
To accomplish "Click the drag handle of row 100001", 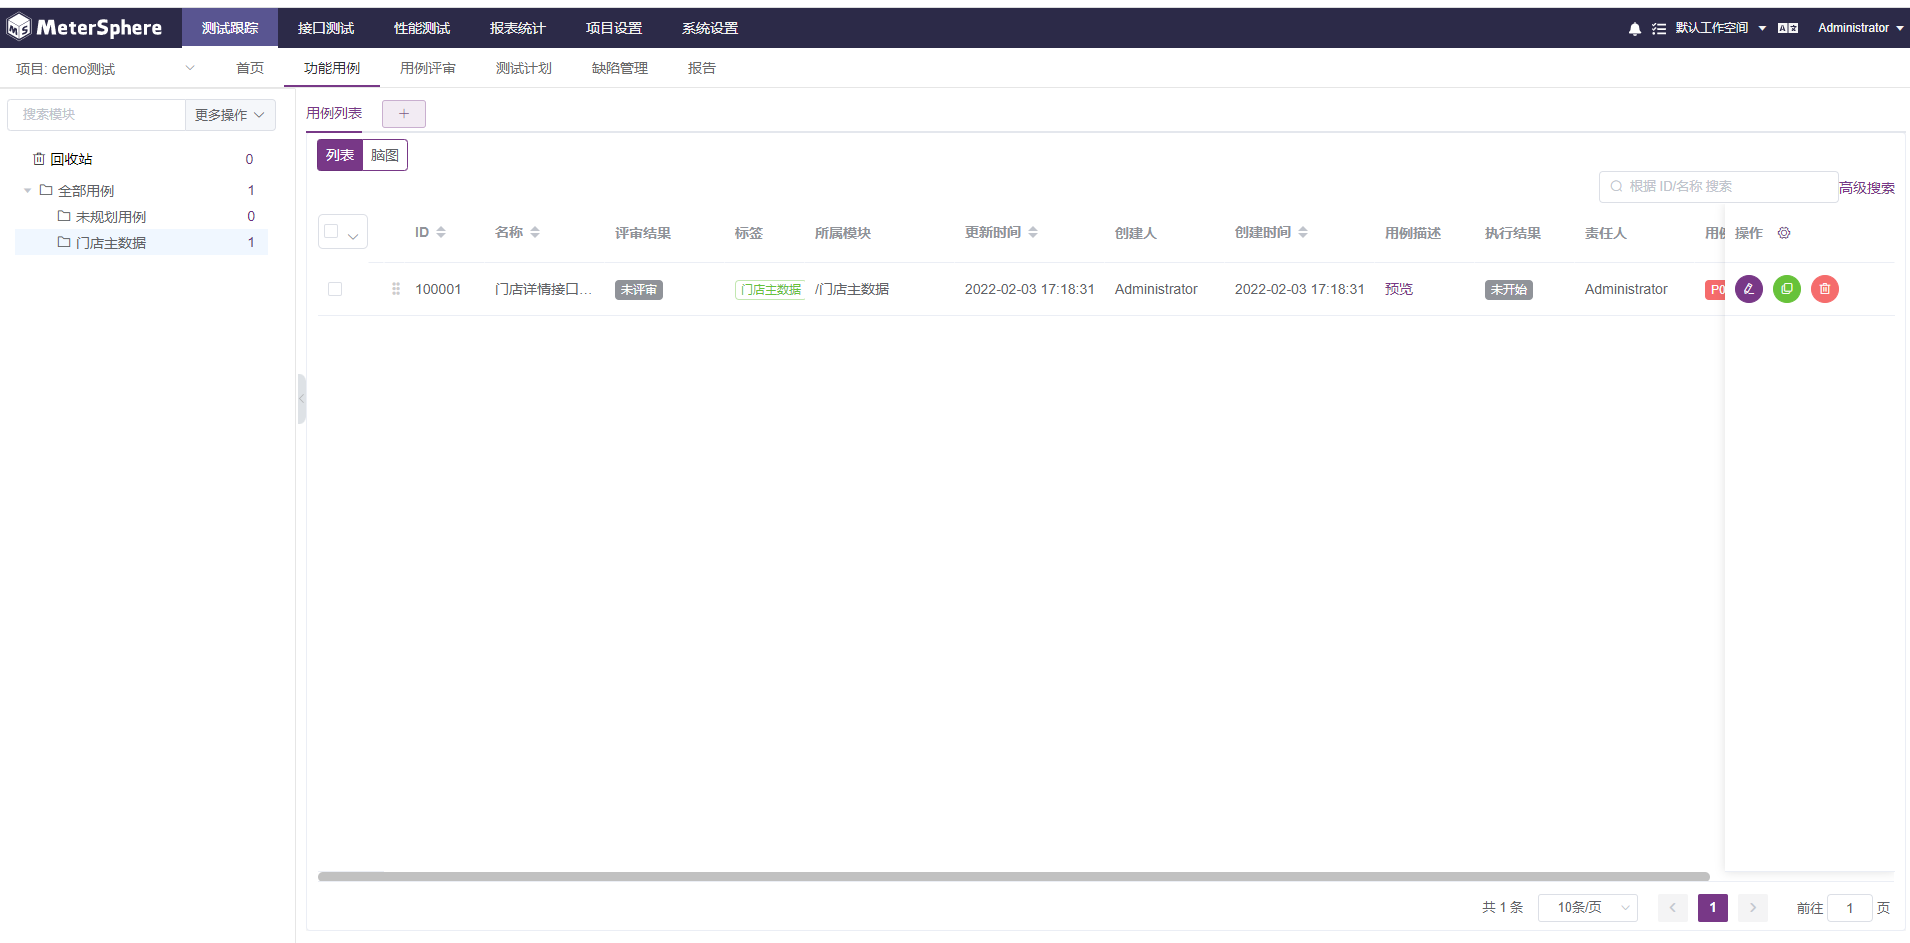I will click(396, 289).
